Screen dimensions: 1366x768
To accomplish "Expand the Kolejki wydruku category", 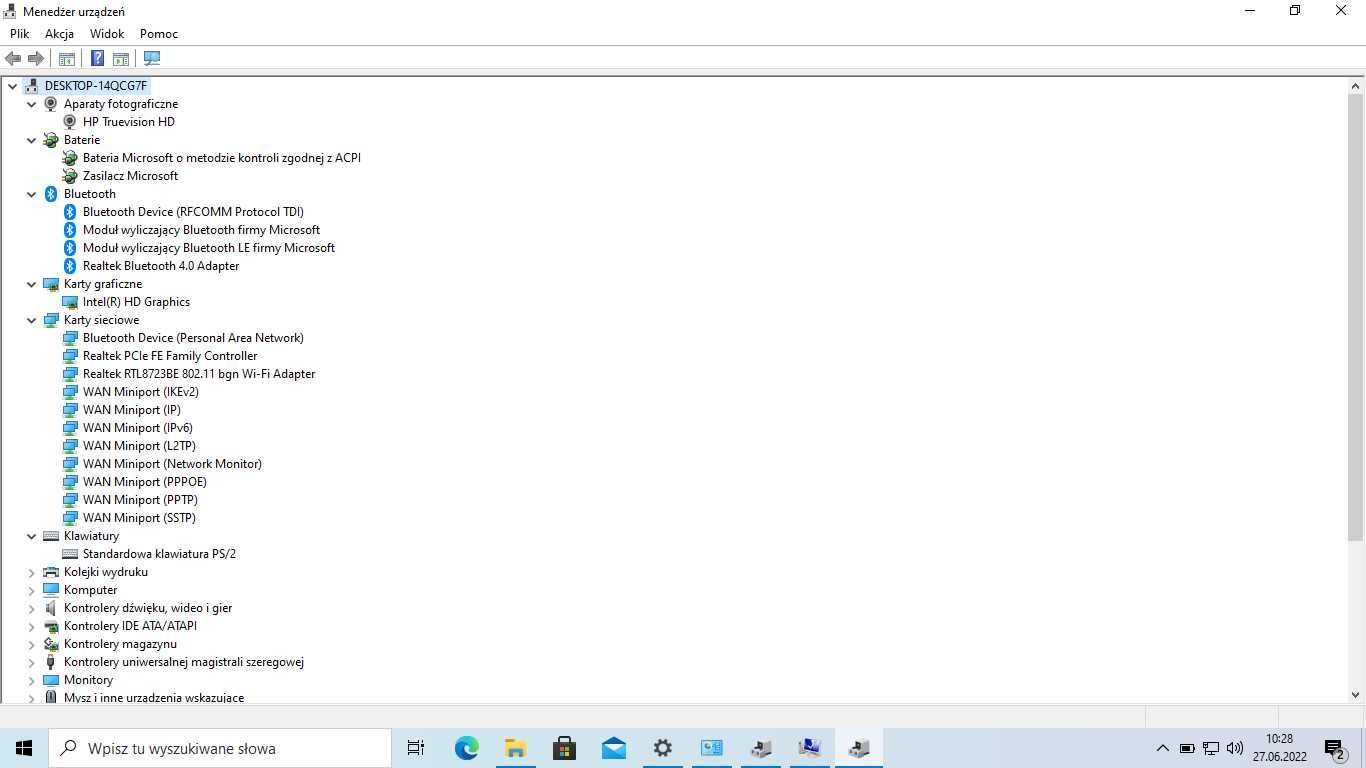I will pos(32,573).
